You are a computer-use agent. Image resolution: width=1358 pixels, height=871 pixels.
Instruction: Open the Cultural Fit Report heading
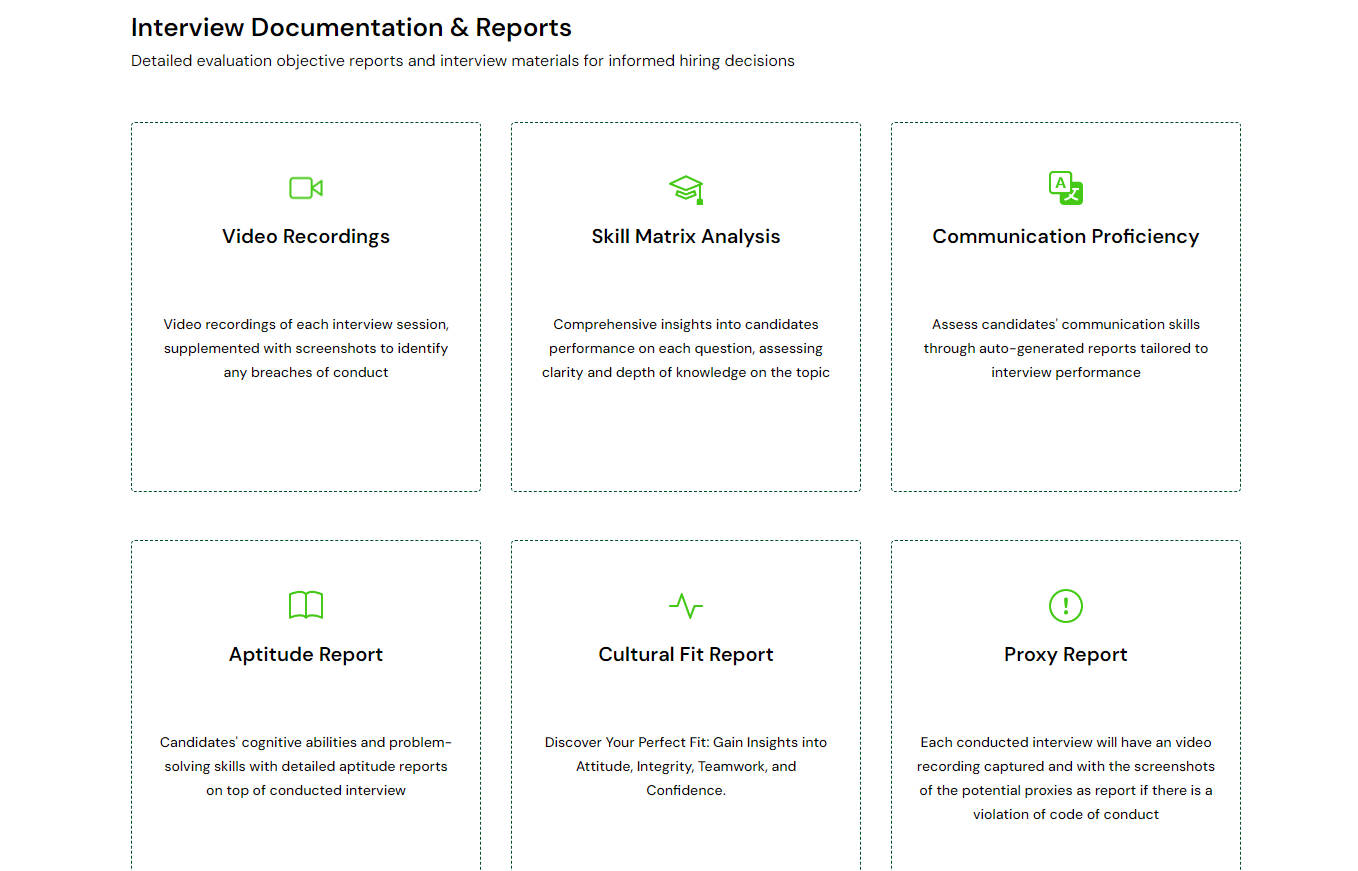click(x=685, y=655)
